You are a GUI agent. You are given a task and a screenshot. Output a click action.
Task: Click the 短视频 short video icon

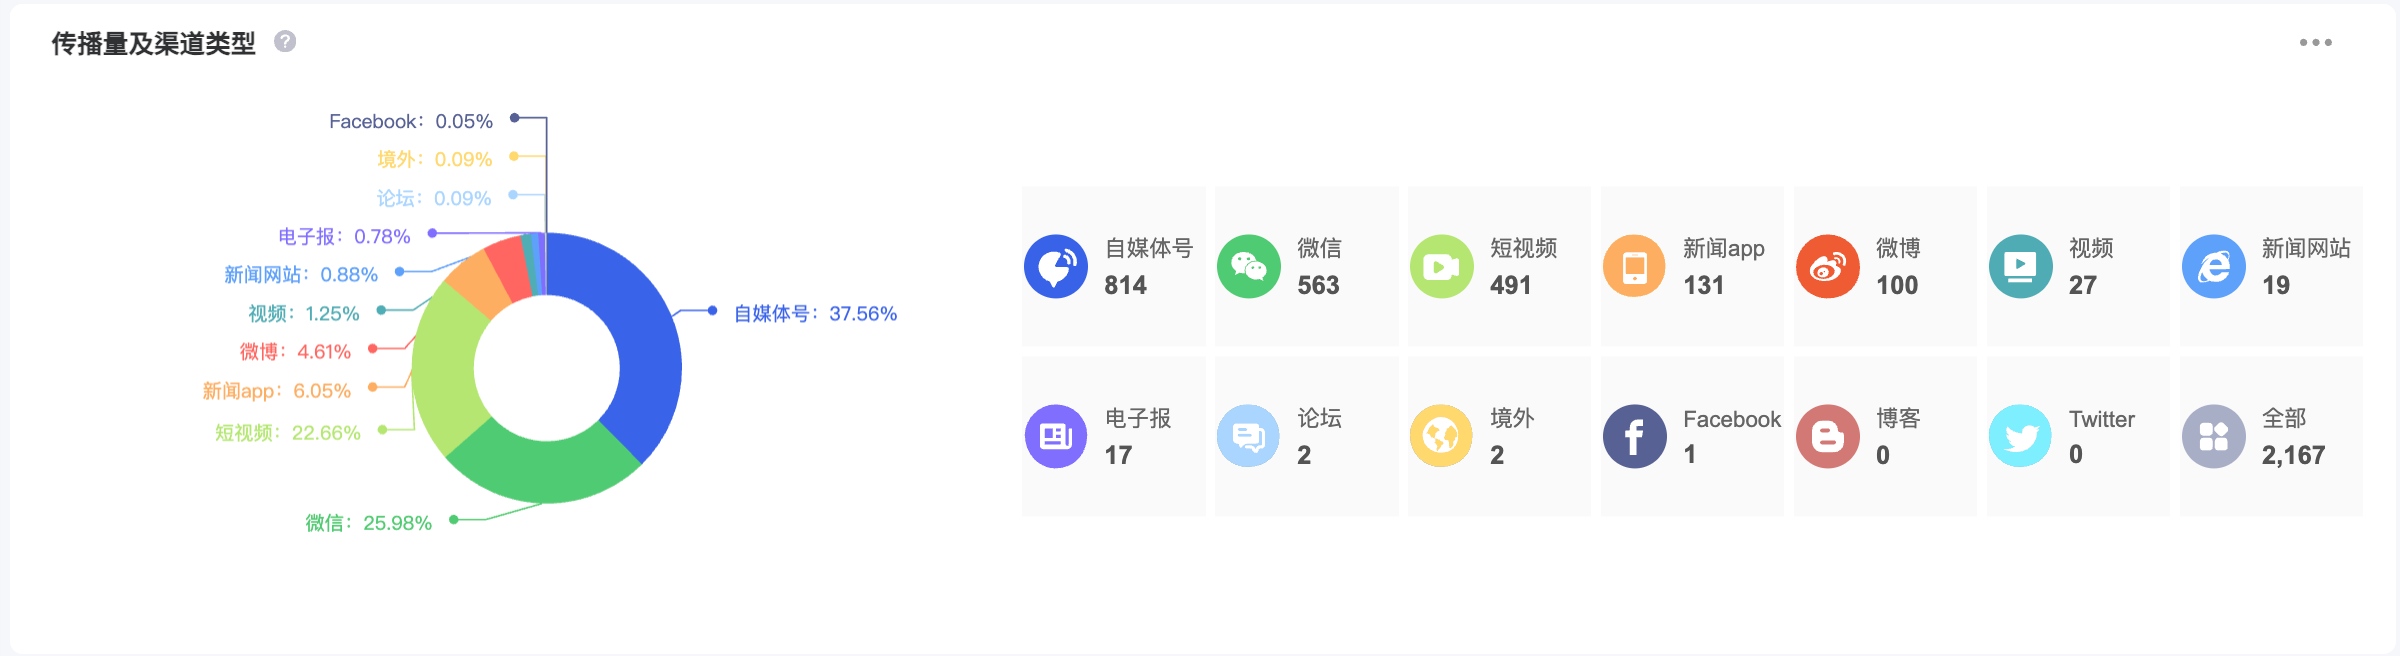[x=1442, y=267]
